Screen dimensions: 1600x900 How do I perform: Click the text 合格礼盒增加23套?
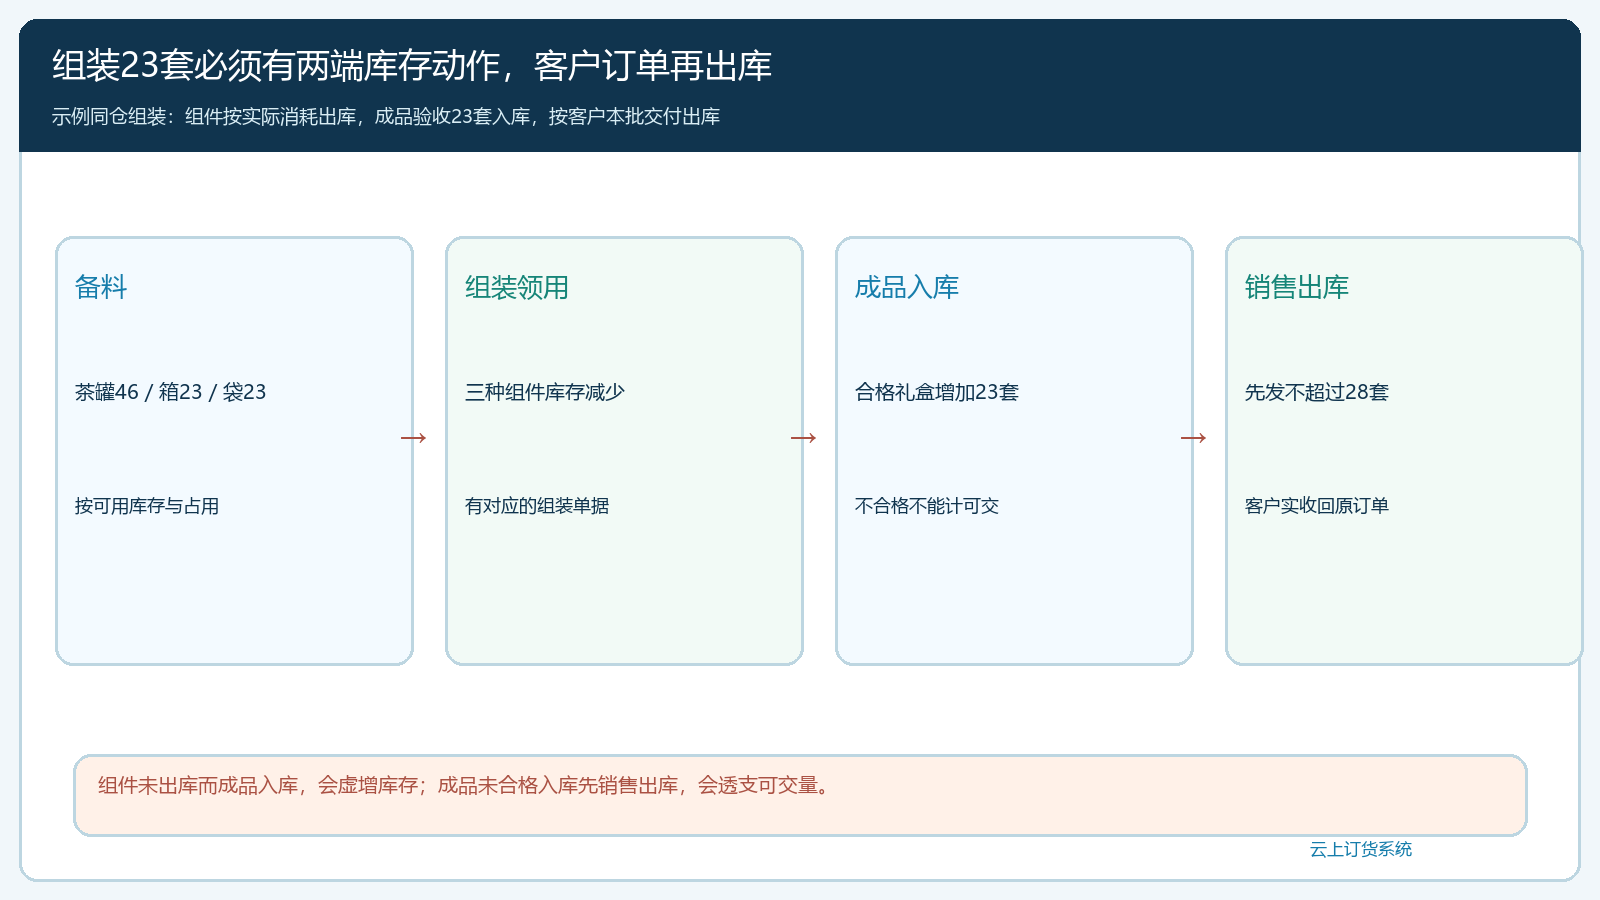coord(937,392)
